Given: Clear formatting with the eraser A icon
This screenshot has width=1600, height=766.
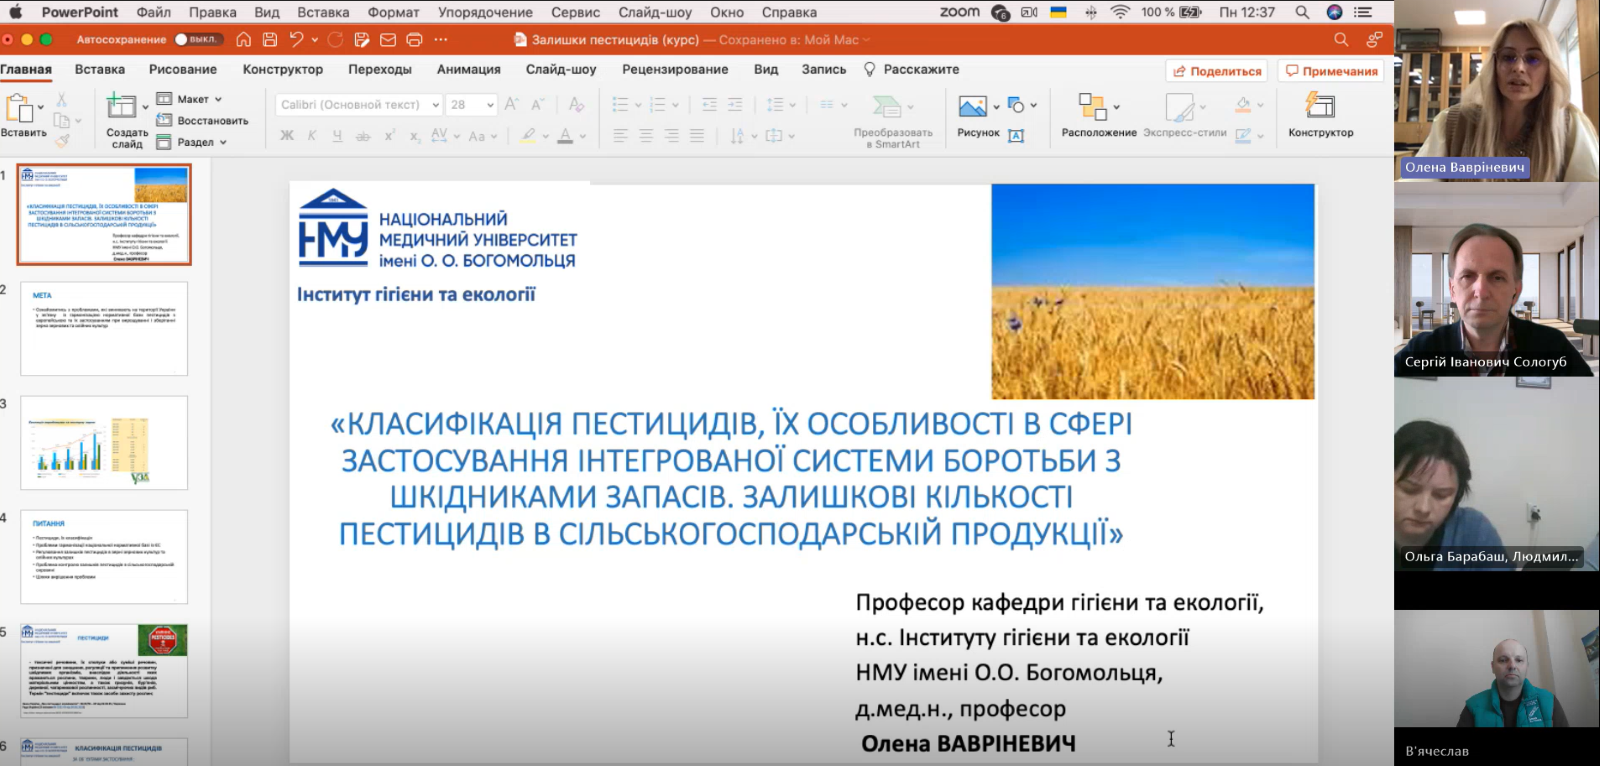Looking at the screenshot, I should (576, 104).
